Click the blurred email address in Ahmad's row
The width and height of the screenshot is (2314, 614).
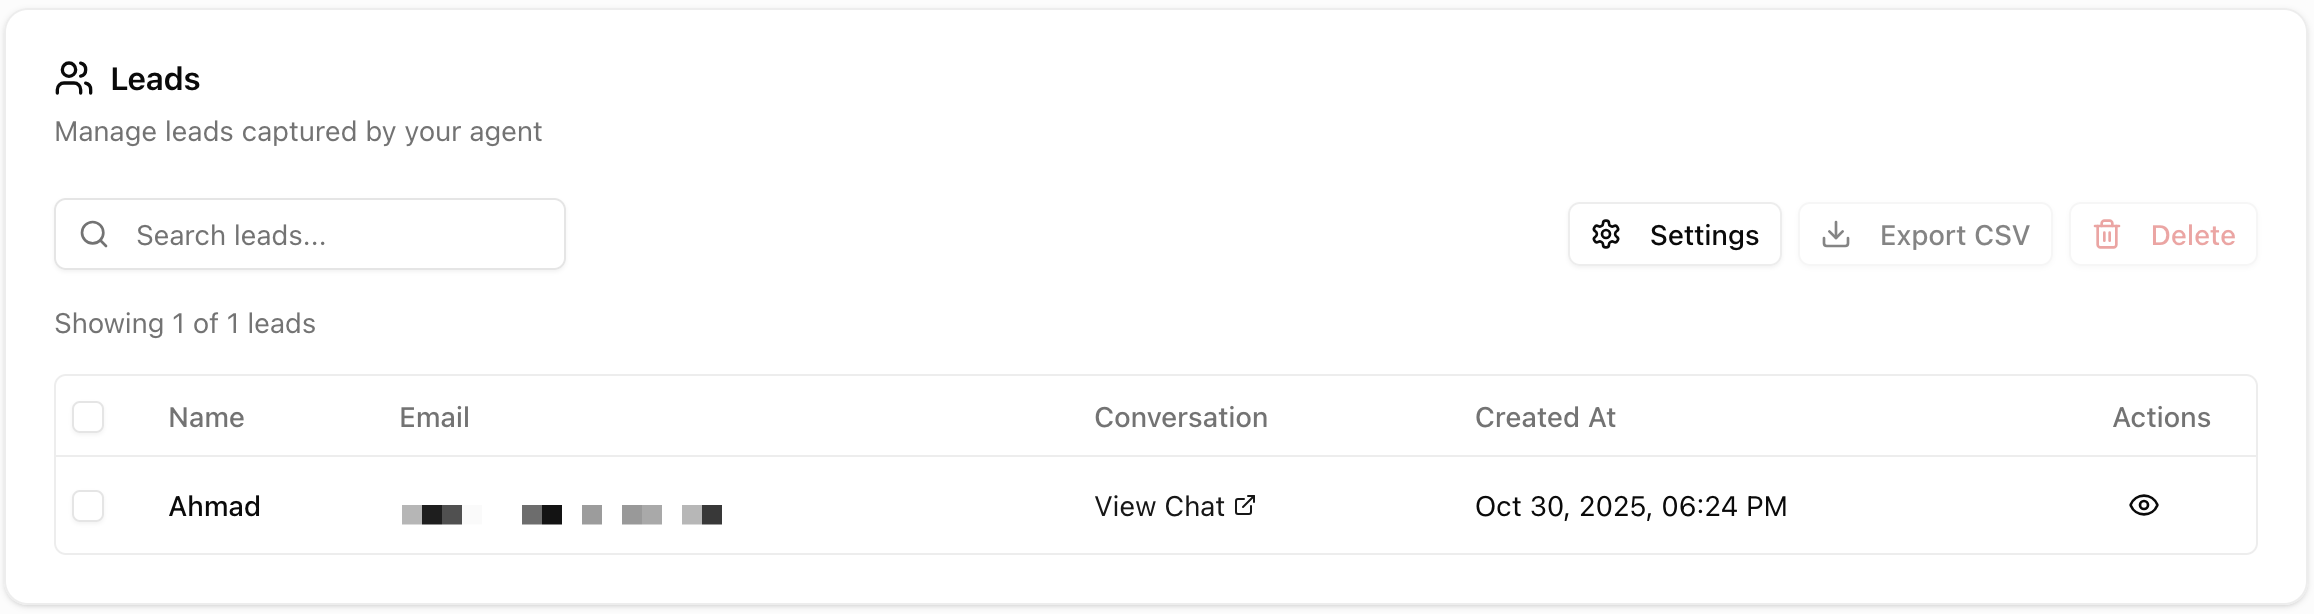pos(561,514)
